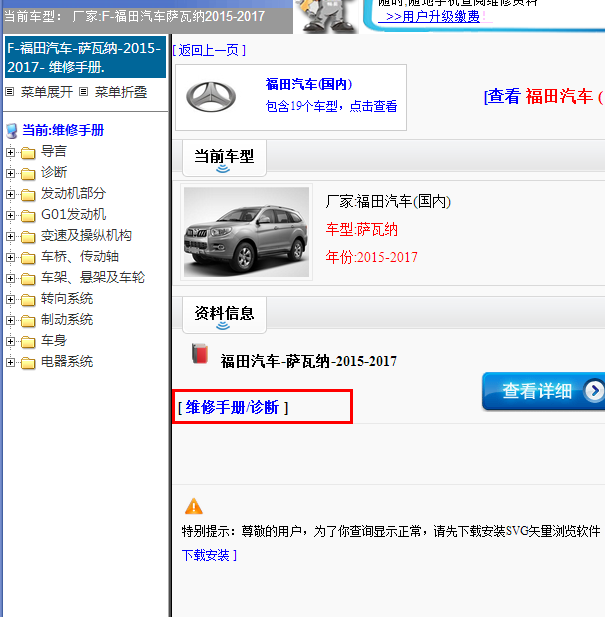Expand all menus with 菜单展开
Image resolution: width=605 pixels, height=617 pixels.
[x=47, y=92]
